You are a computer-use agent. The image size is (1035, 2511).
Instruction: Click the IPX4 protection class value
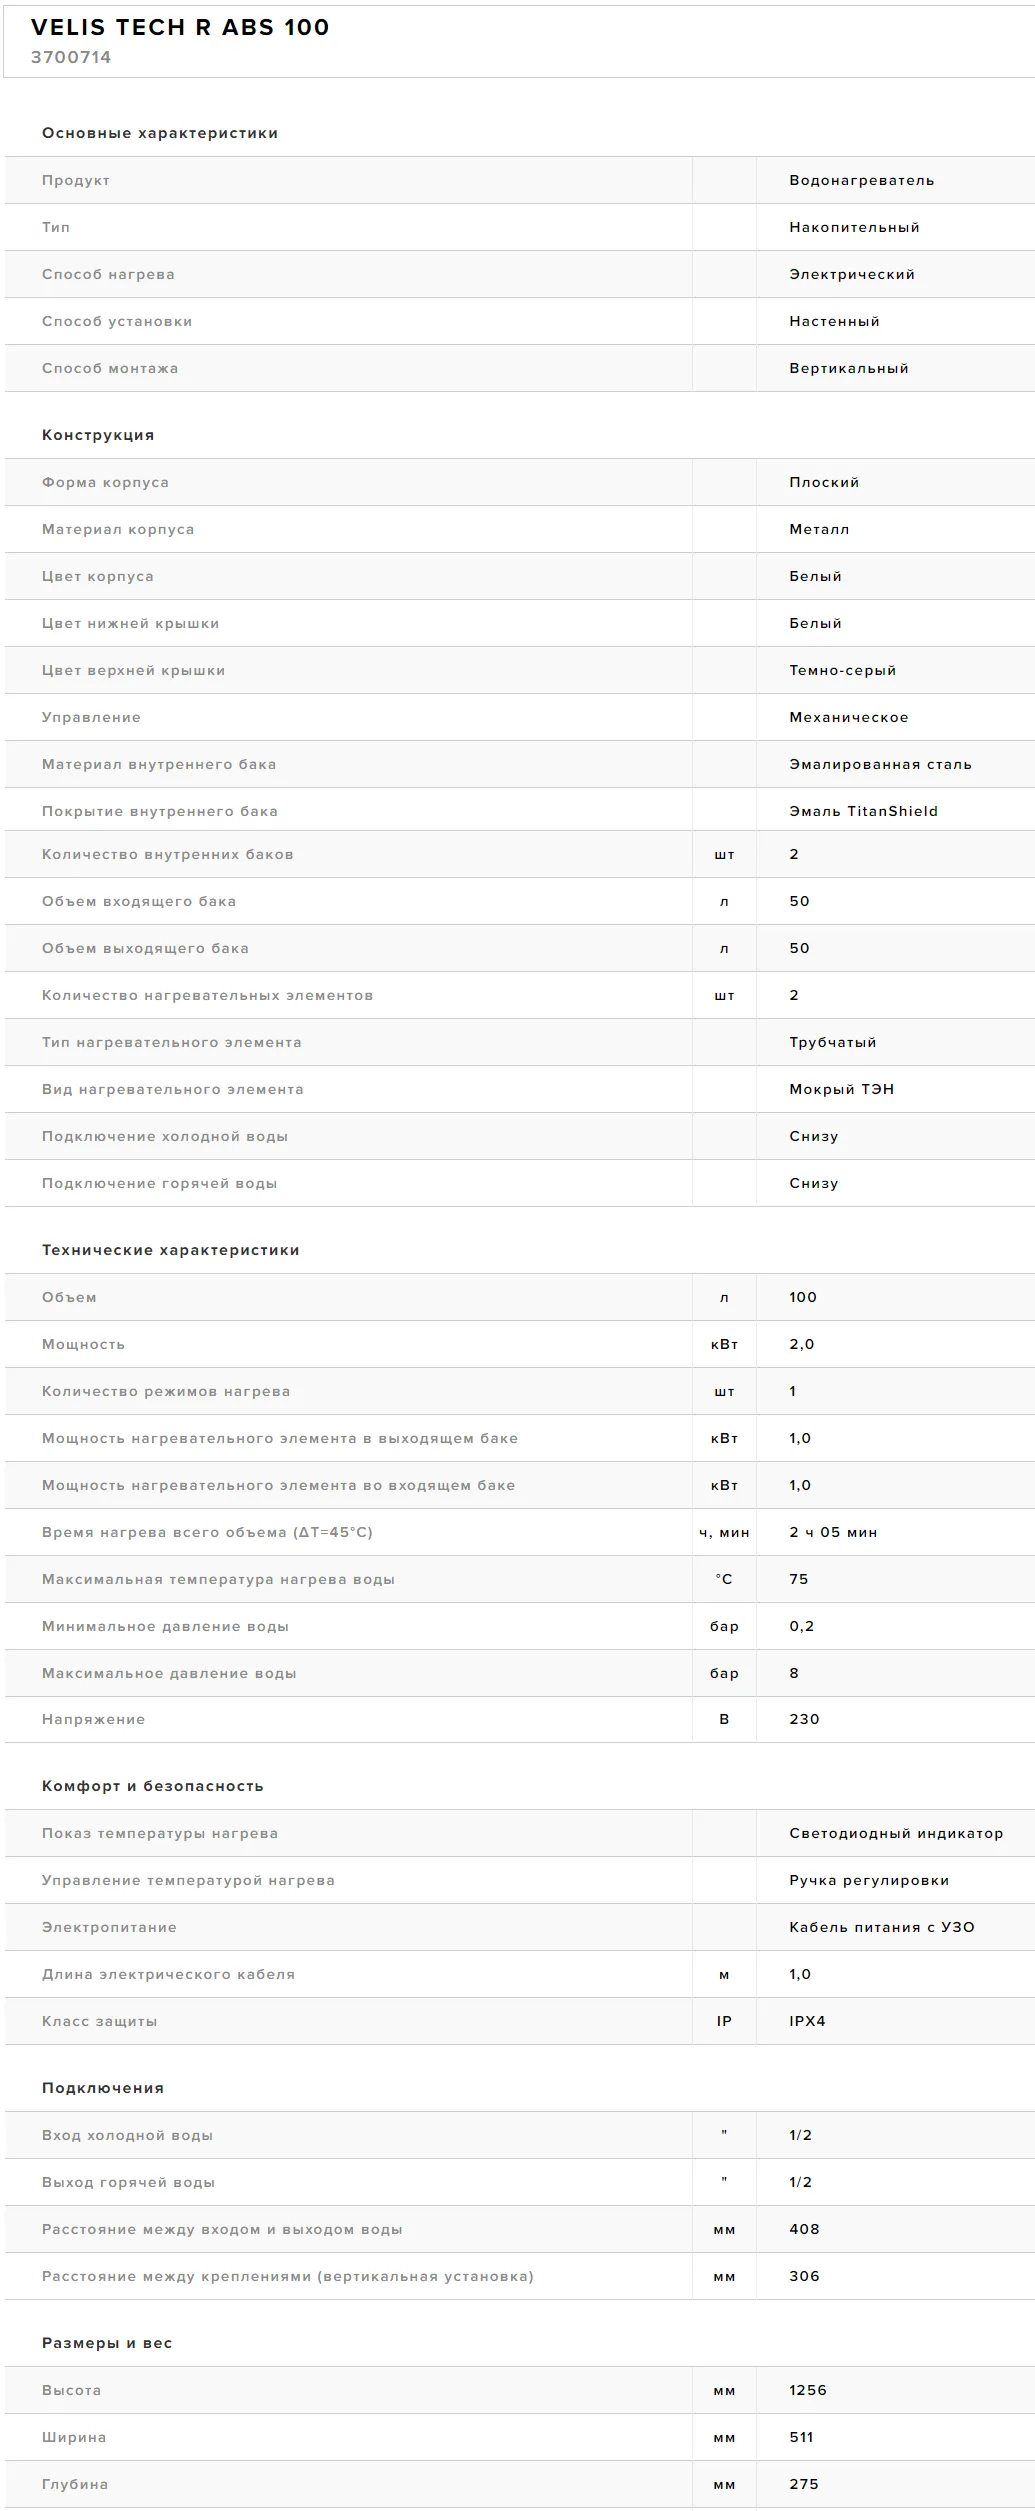tap(807, 2021)
